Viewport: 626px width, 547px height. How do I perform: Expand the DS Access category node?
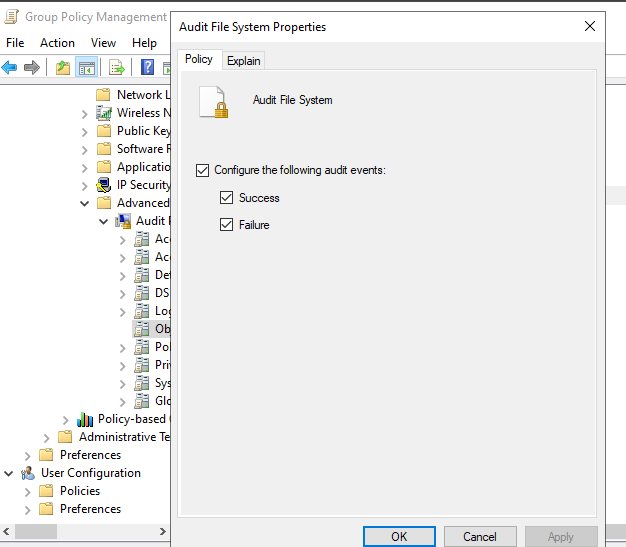click(x=123, y=295)
